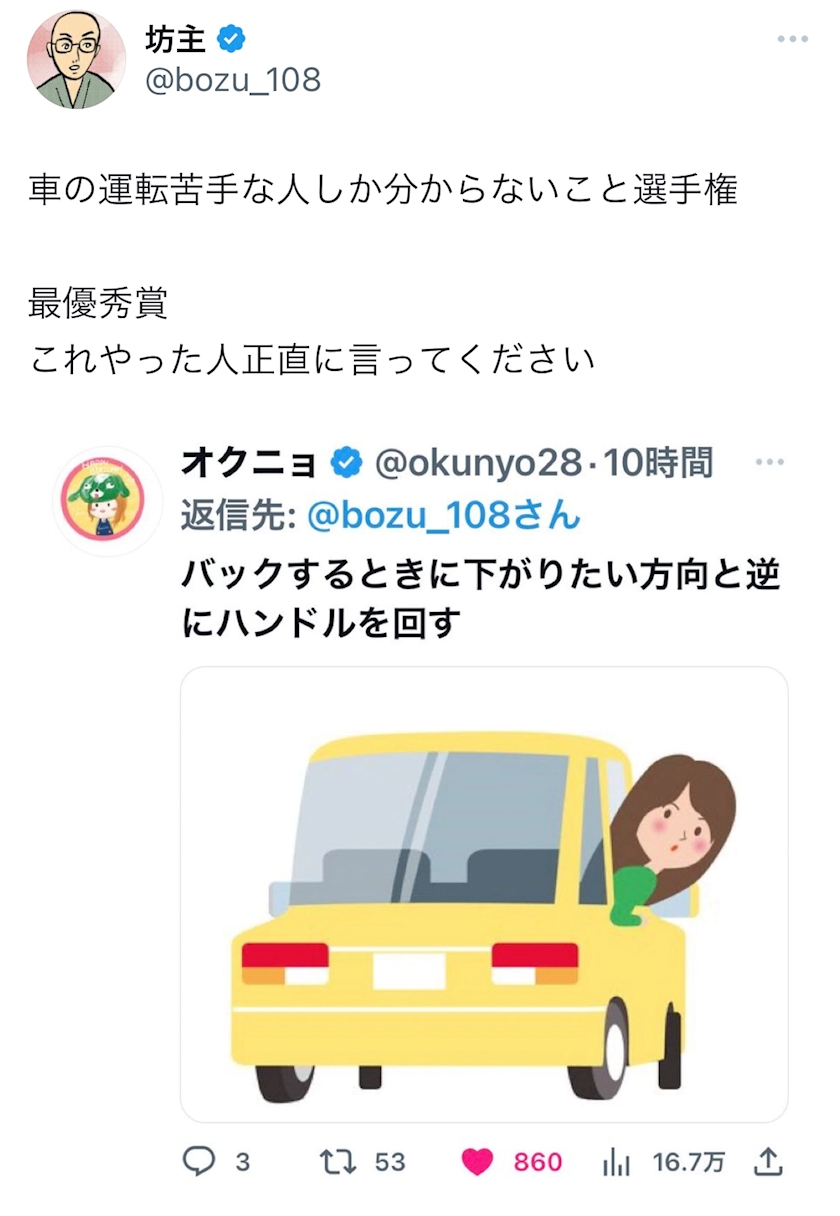Share the tweet using the upload arrow icon
This screenshot has height=1216, width=840.
click(x=767, y=1161)
